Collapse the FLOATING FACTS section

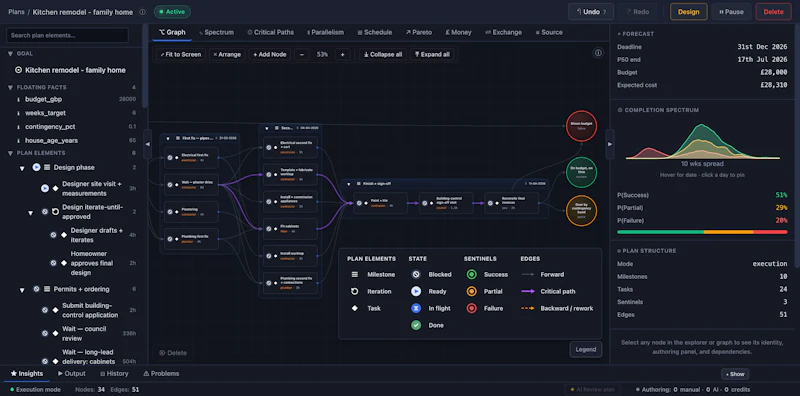point(10,87)
